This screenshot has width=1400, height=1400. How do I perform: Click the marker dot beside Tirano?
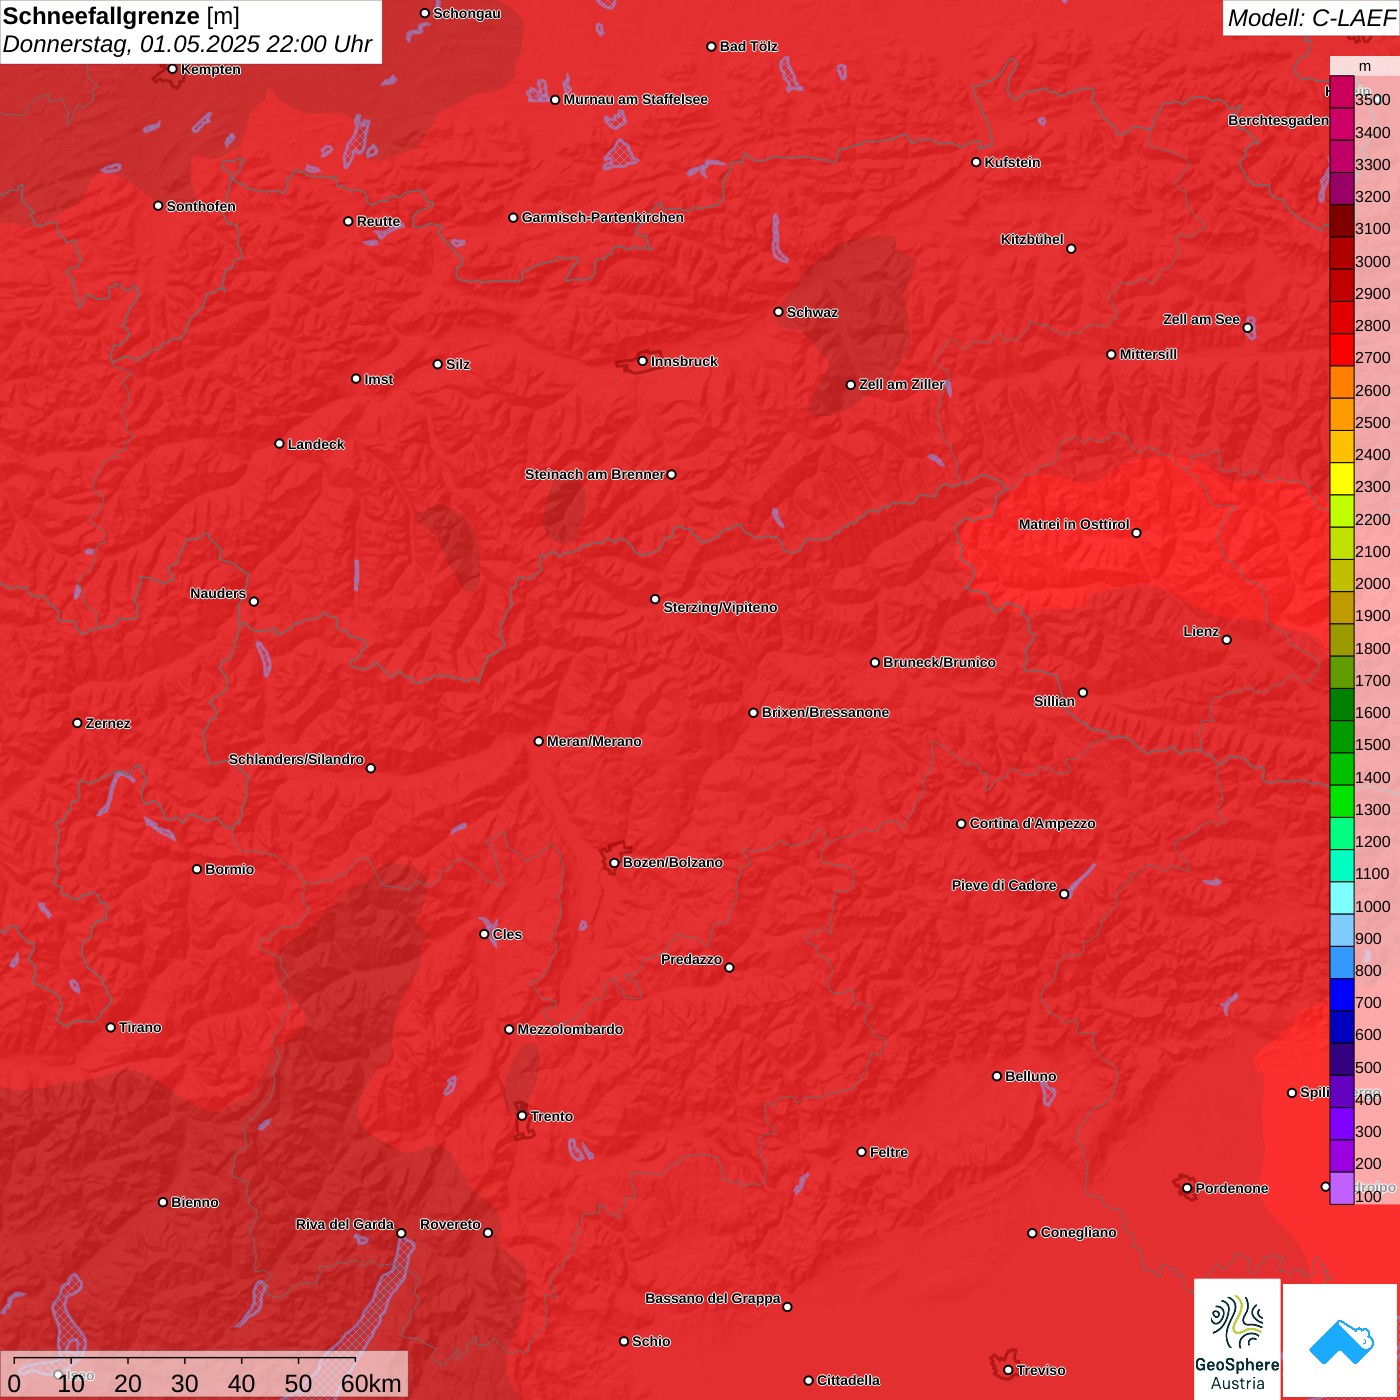[x=111, y=1027]
